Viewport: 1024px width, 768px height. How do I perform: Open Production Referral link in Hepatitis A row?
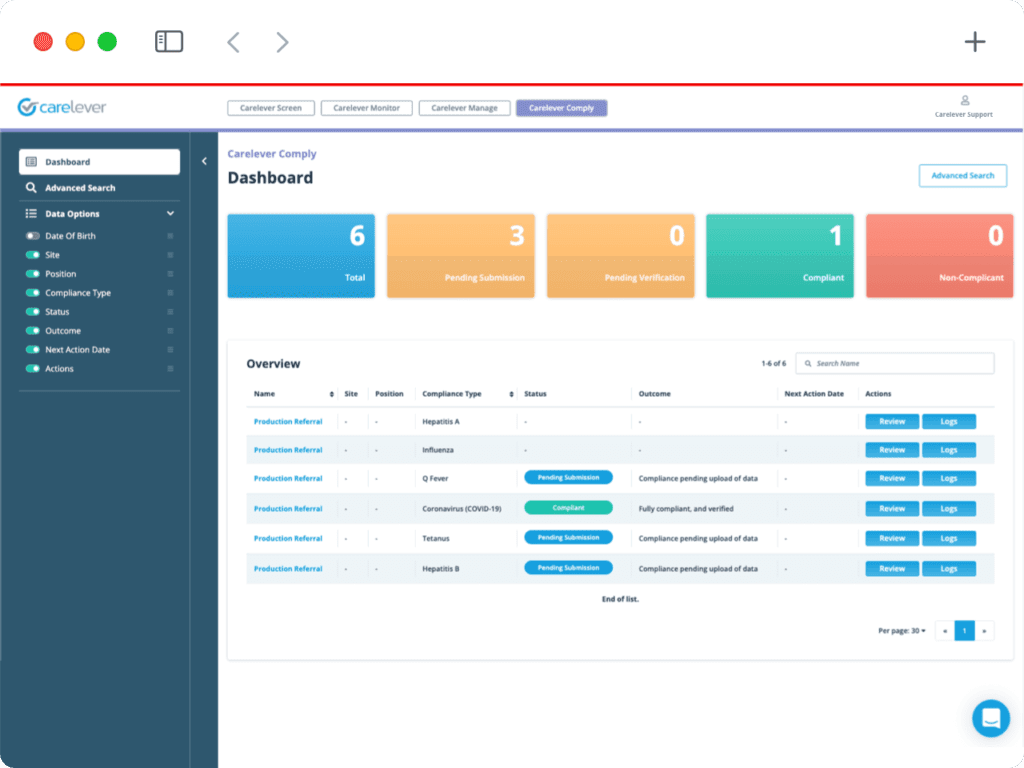tap(288, 422)
